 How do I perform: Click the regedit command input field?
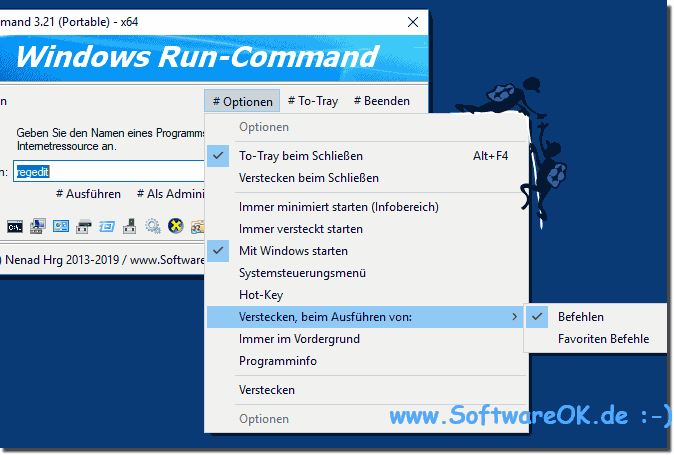(x=109, y=171)
